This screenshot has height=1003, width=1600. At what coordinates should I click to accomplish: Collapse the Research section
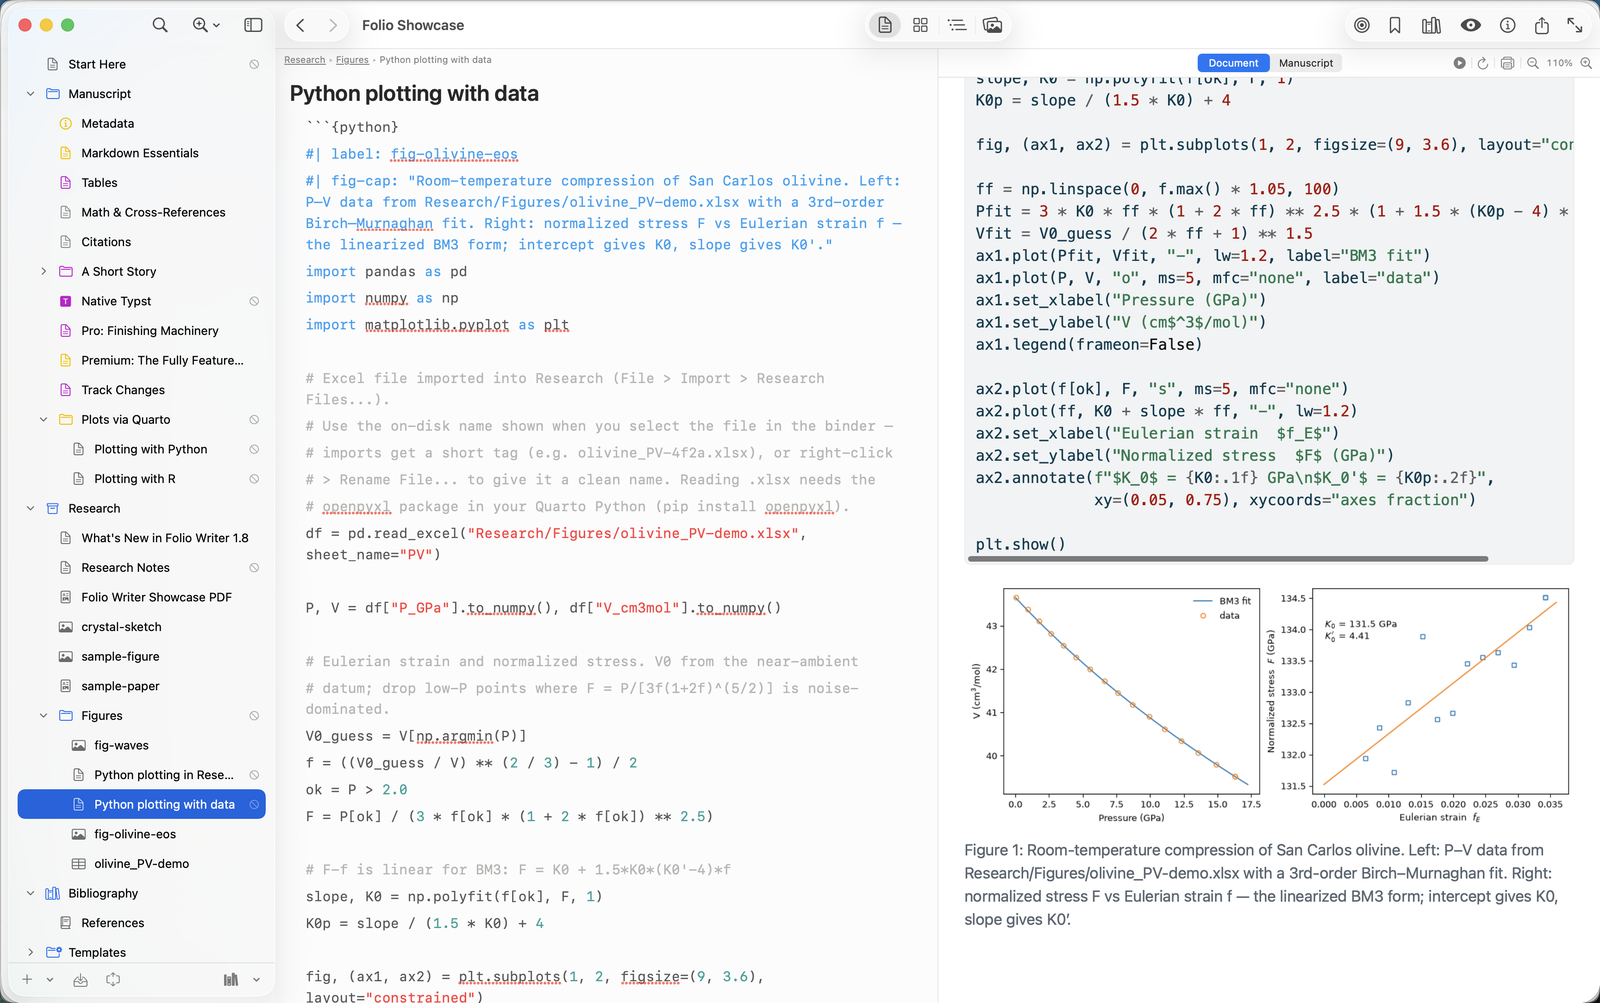point(31,509)
